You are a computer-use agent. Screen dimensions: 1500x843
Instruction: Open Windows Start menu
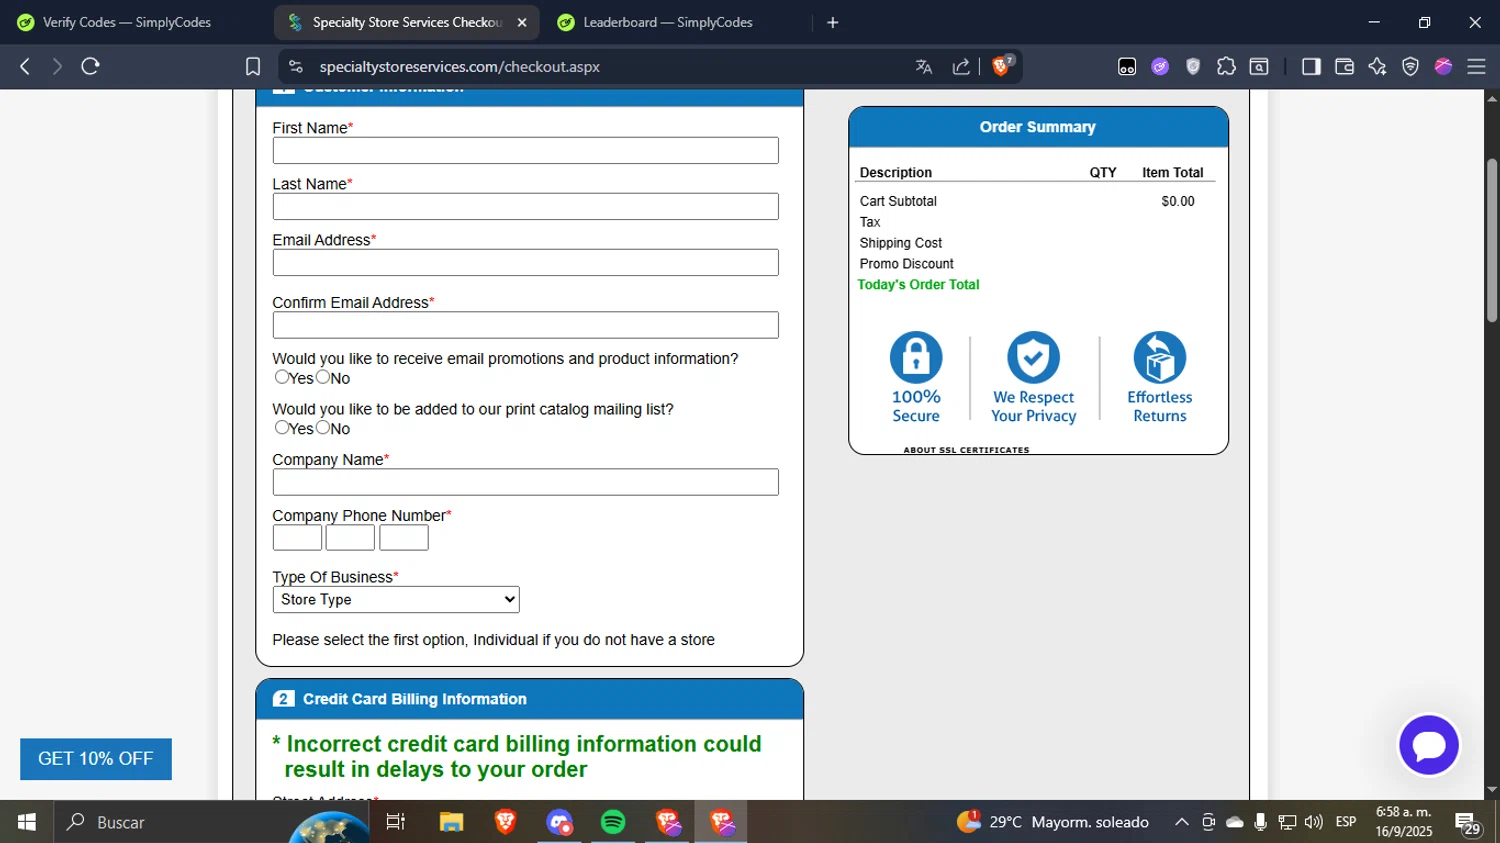(x=26, y=822)
